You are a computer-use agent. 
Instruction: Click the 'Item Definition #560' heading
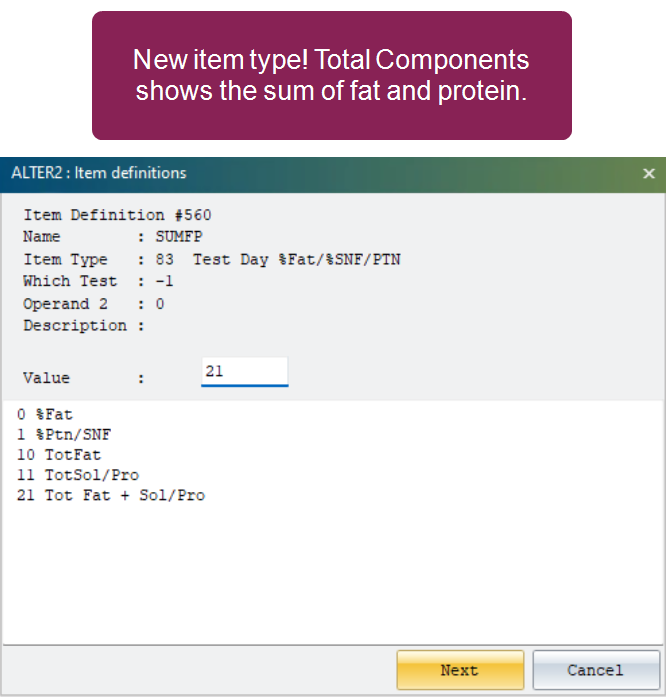pyautogui.click(x=117, y=215)
